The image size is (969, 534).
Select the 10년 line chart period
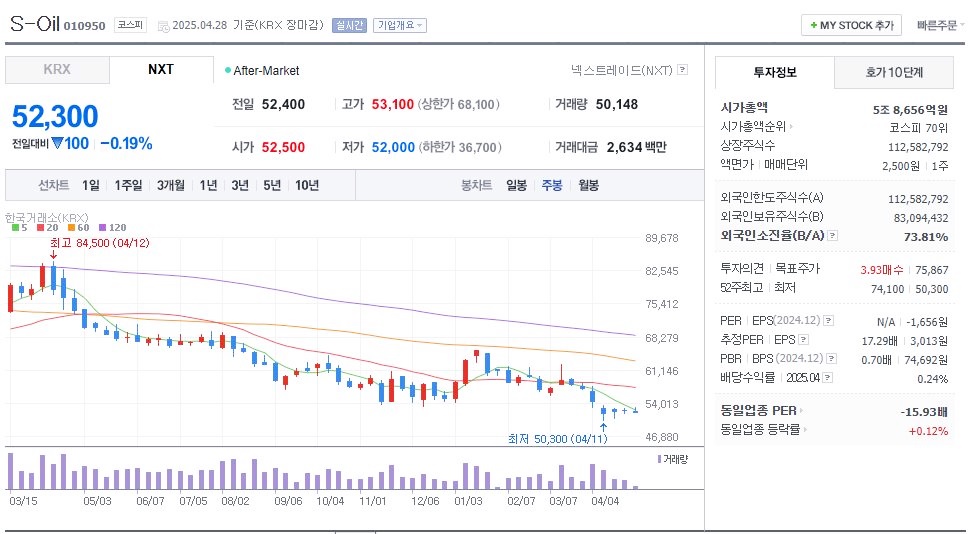click(x=307, y=185)
